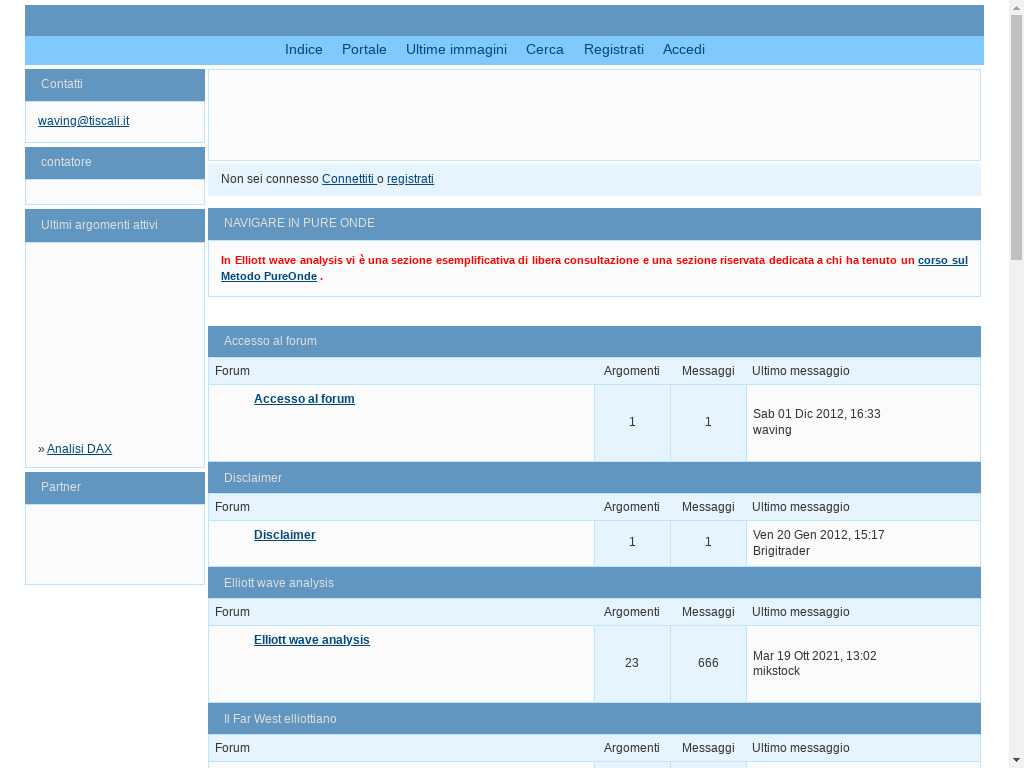Click Registrati in the top navigation bar
Viewport: 1024px width, 768px height.
pyautogui.click(x=614, y=49)
